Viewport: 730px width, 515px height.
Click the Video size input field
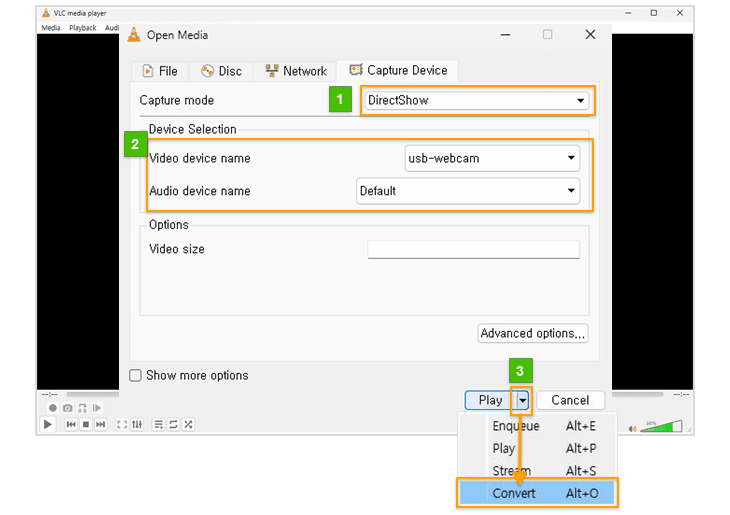(x=473, y=249)
